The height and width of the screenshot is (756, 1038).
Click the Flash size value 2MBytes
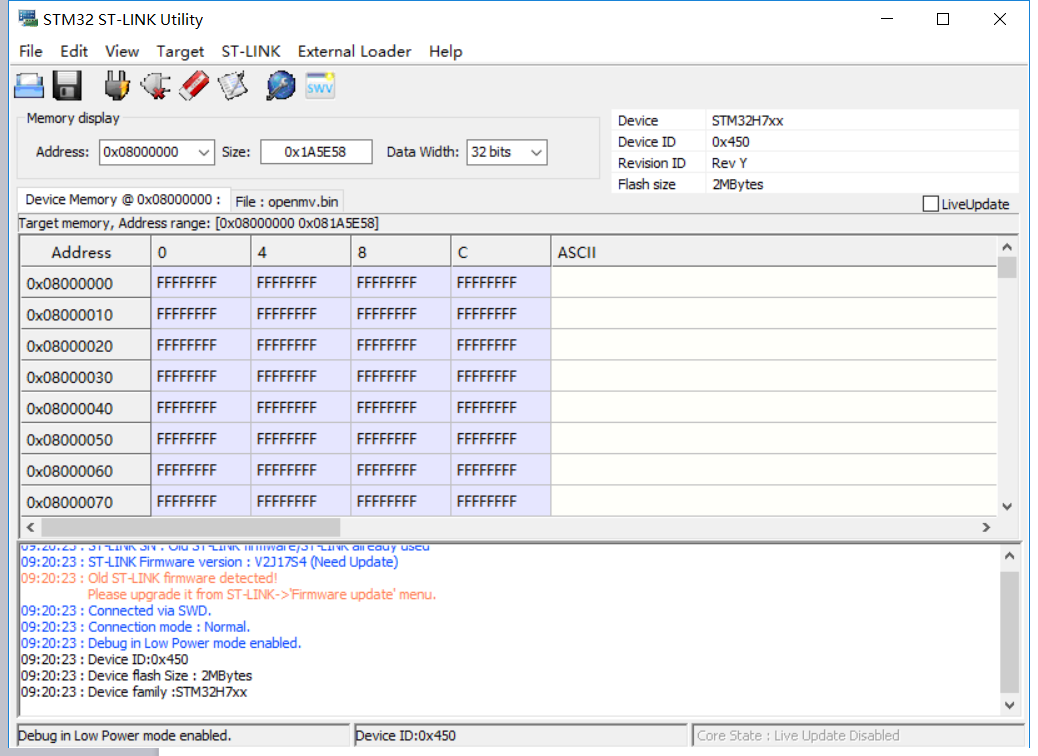737,184
